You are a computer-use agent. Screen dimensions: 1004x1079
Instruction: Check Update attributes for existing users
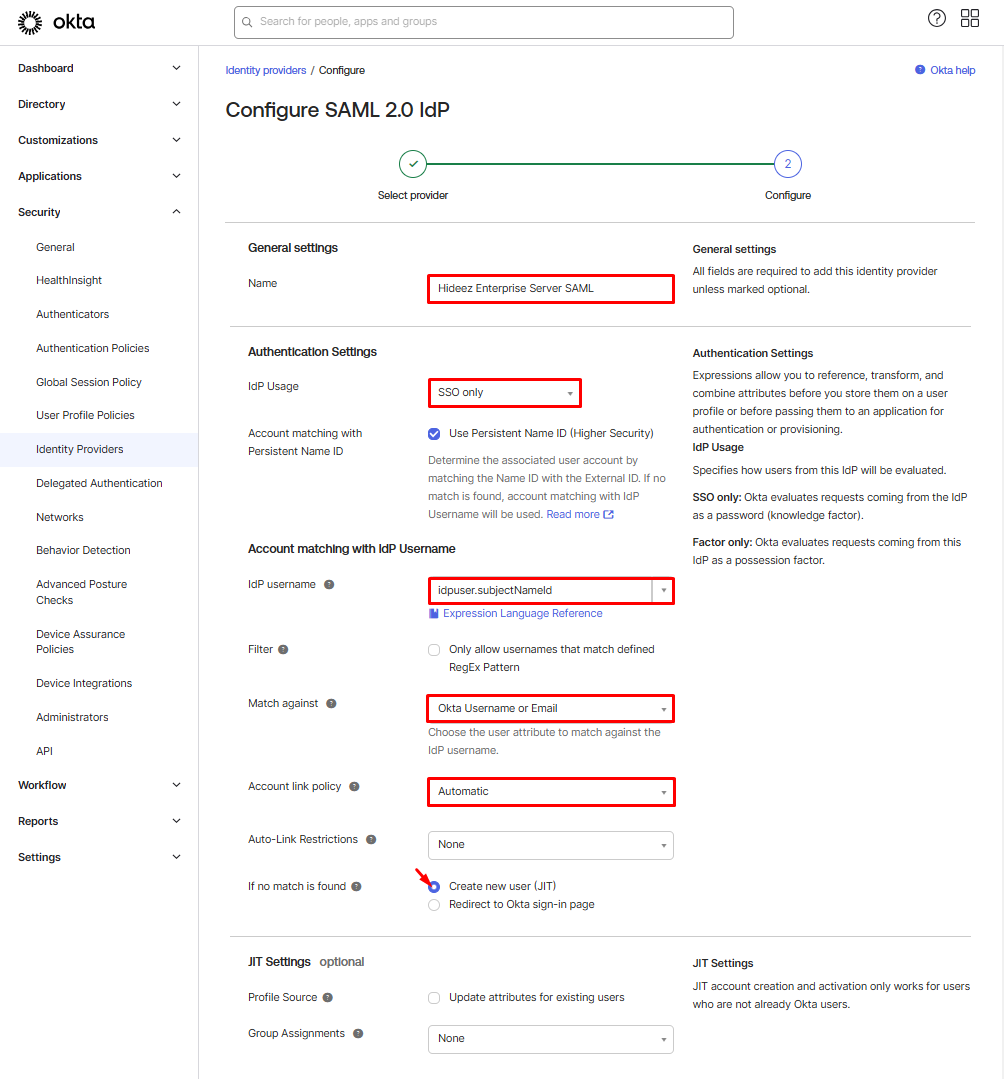pyautogui.click(x=434, y=998)
